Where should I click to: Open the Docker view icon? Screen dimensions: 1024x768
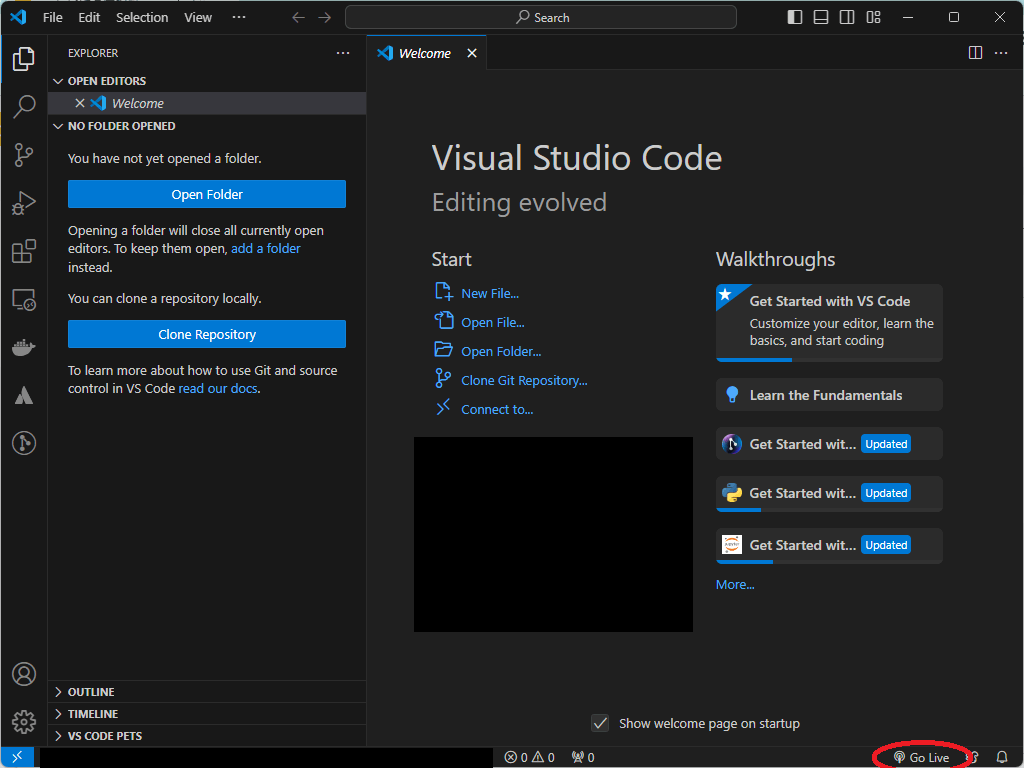point(24,347)
